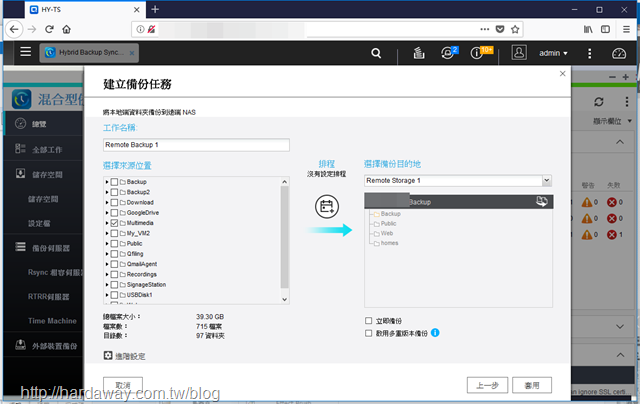Viewport: 640px width, 404px height.
Task: Go to Firefox home page
Action: coord(67,29)
